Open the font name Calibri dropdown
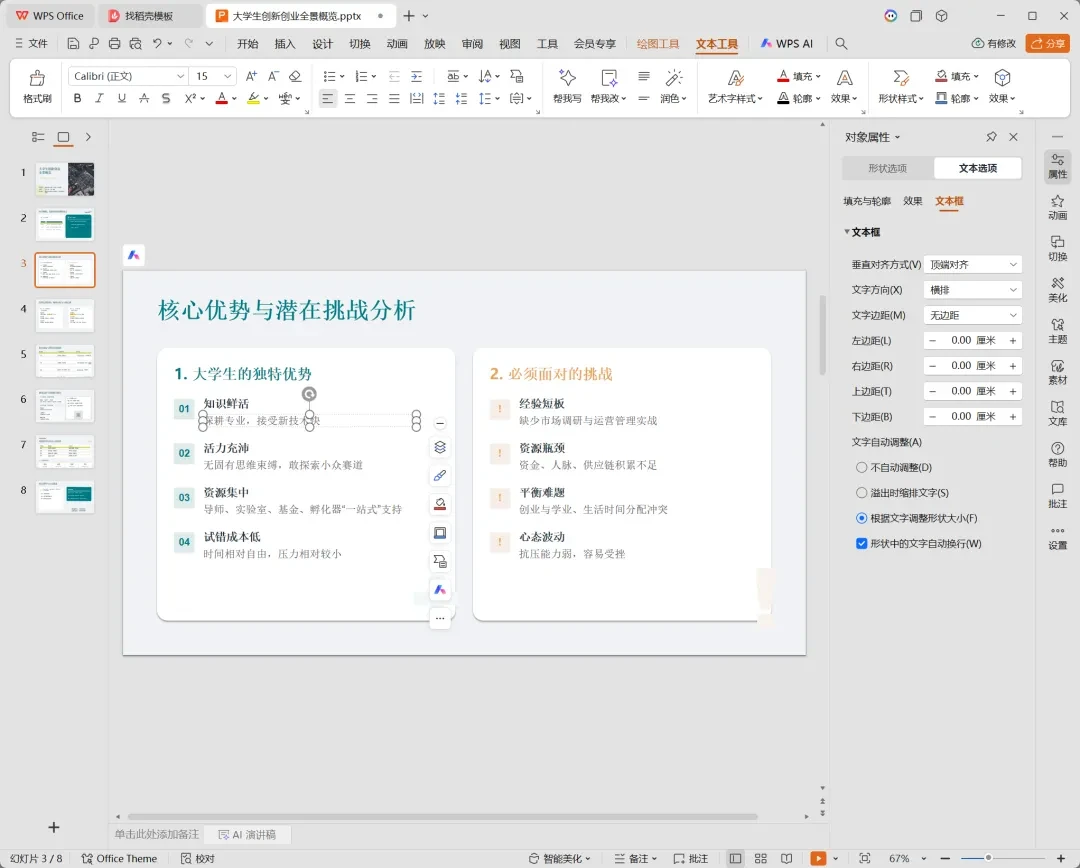This screenshot has width=1080, height=868. (x=180, y=76)
